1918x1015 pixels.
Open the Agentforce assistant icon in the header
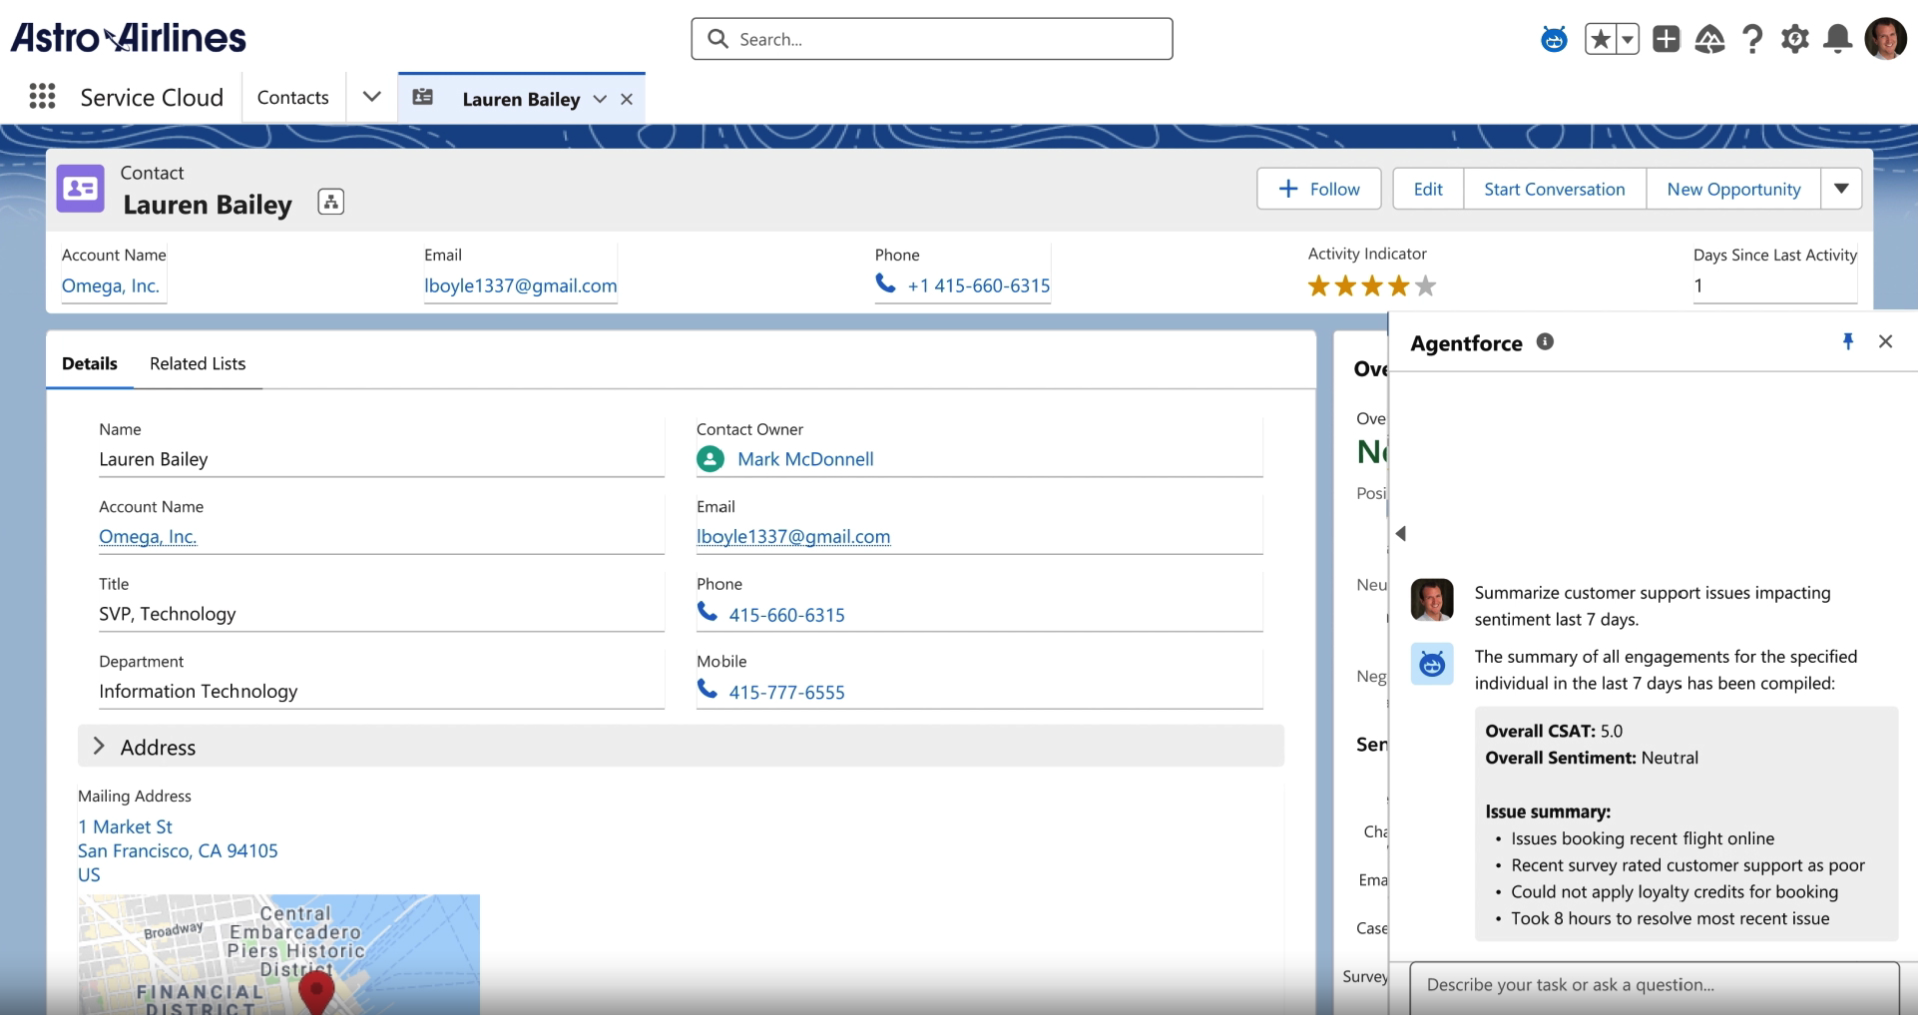click(x=1552, y=39)
